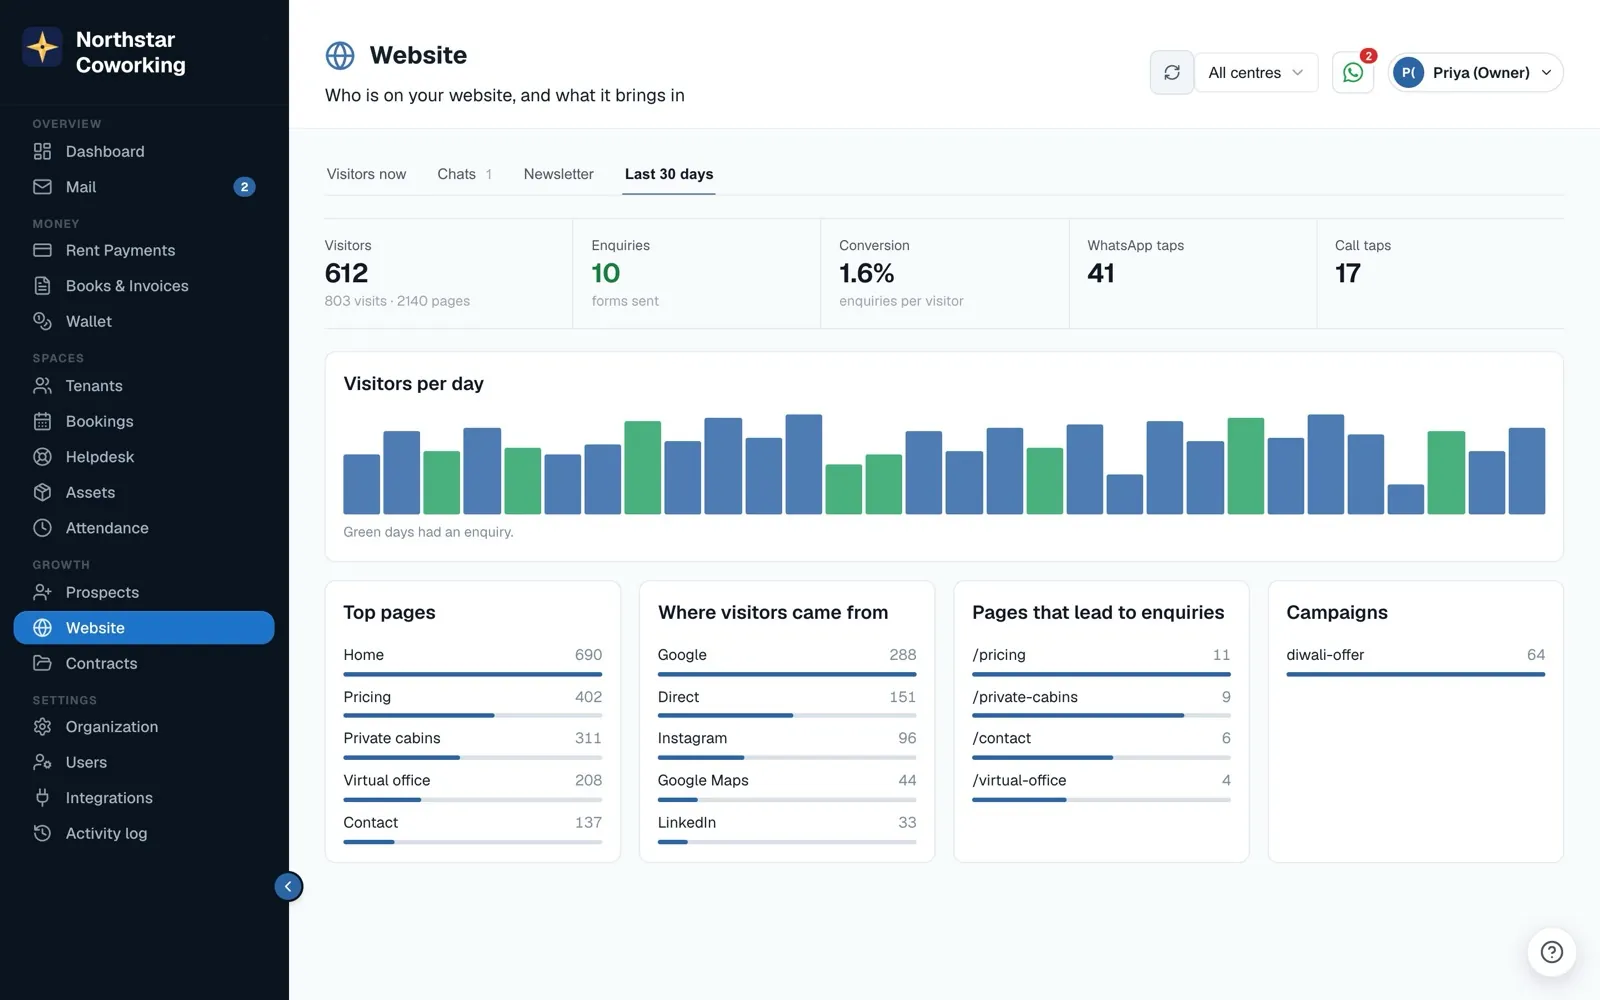The height and width of the screenshot is (1000, 1600).
Task: Click the Enquiries 10 stat card
Action: coord(696,273)
